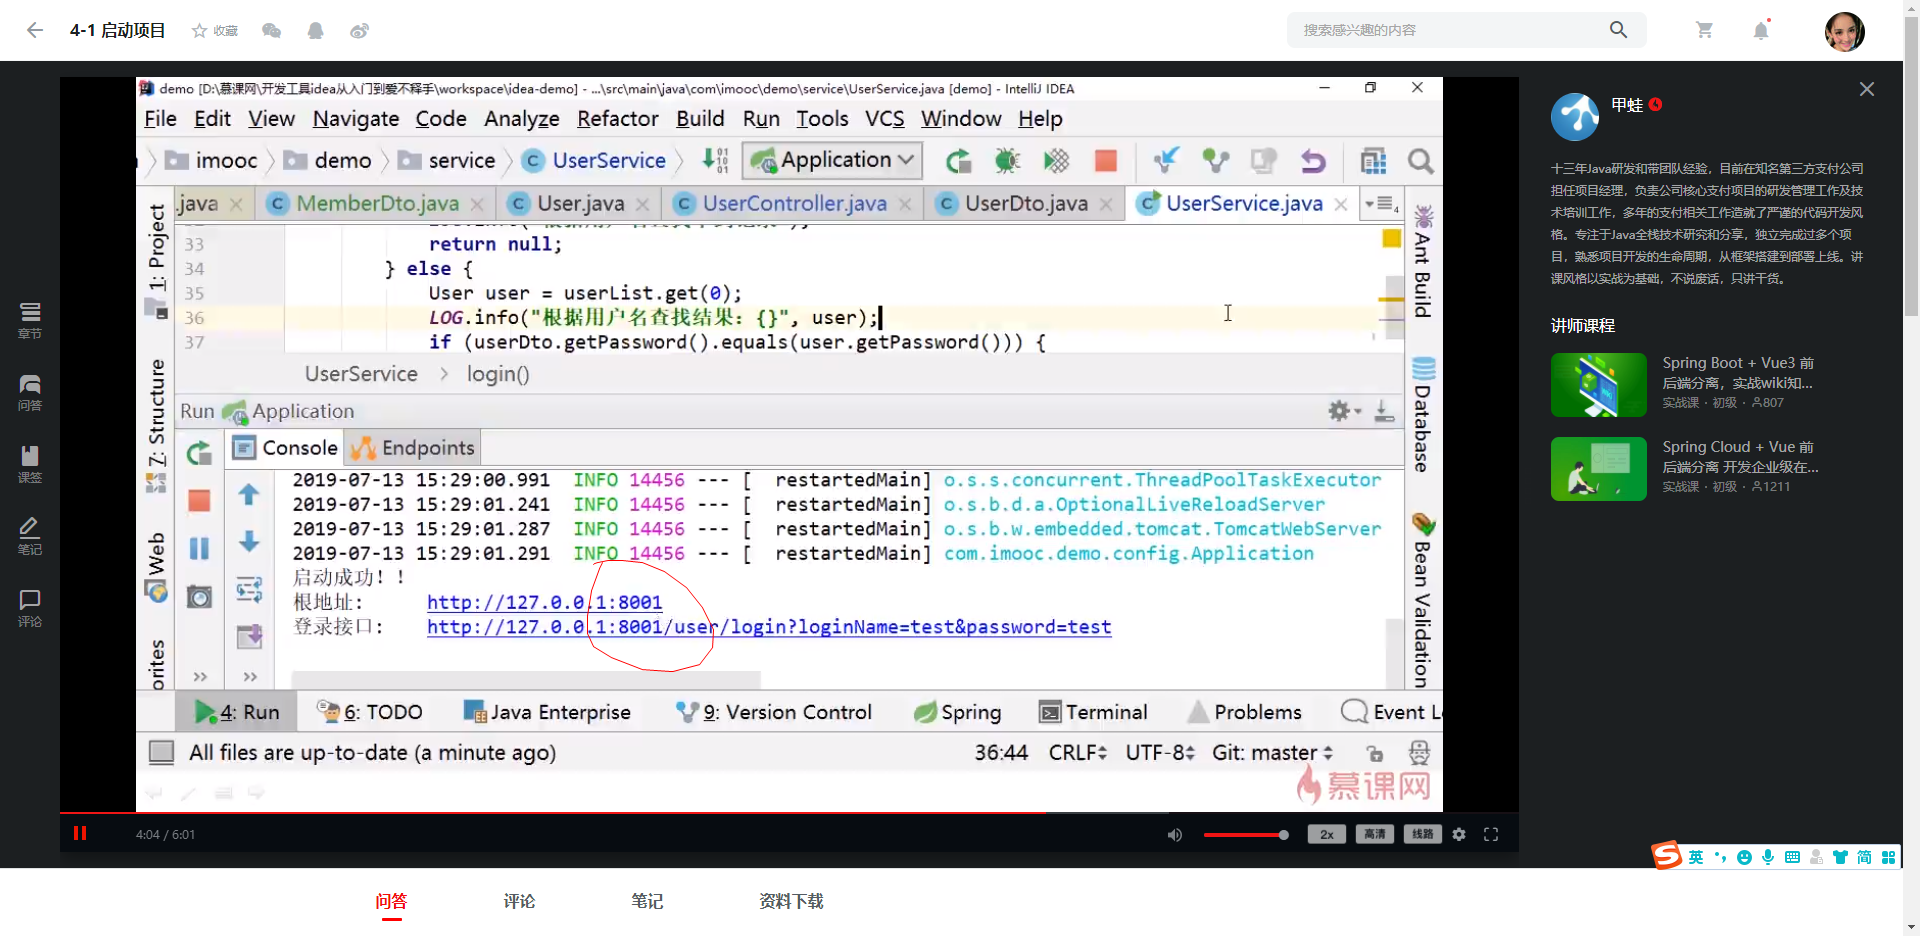Switch to the MemberDto.java editor tab
This screenshot has width=1920, height=936.
click(x=377, y=204)
